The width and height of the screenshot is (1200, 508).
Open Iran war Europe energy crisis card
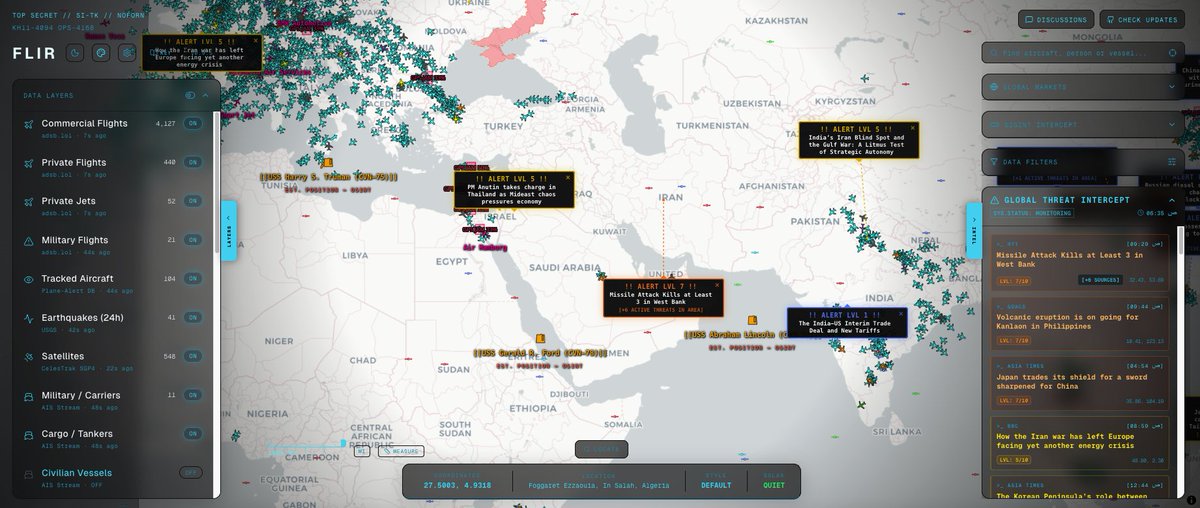(1080, 444)
